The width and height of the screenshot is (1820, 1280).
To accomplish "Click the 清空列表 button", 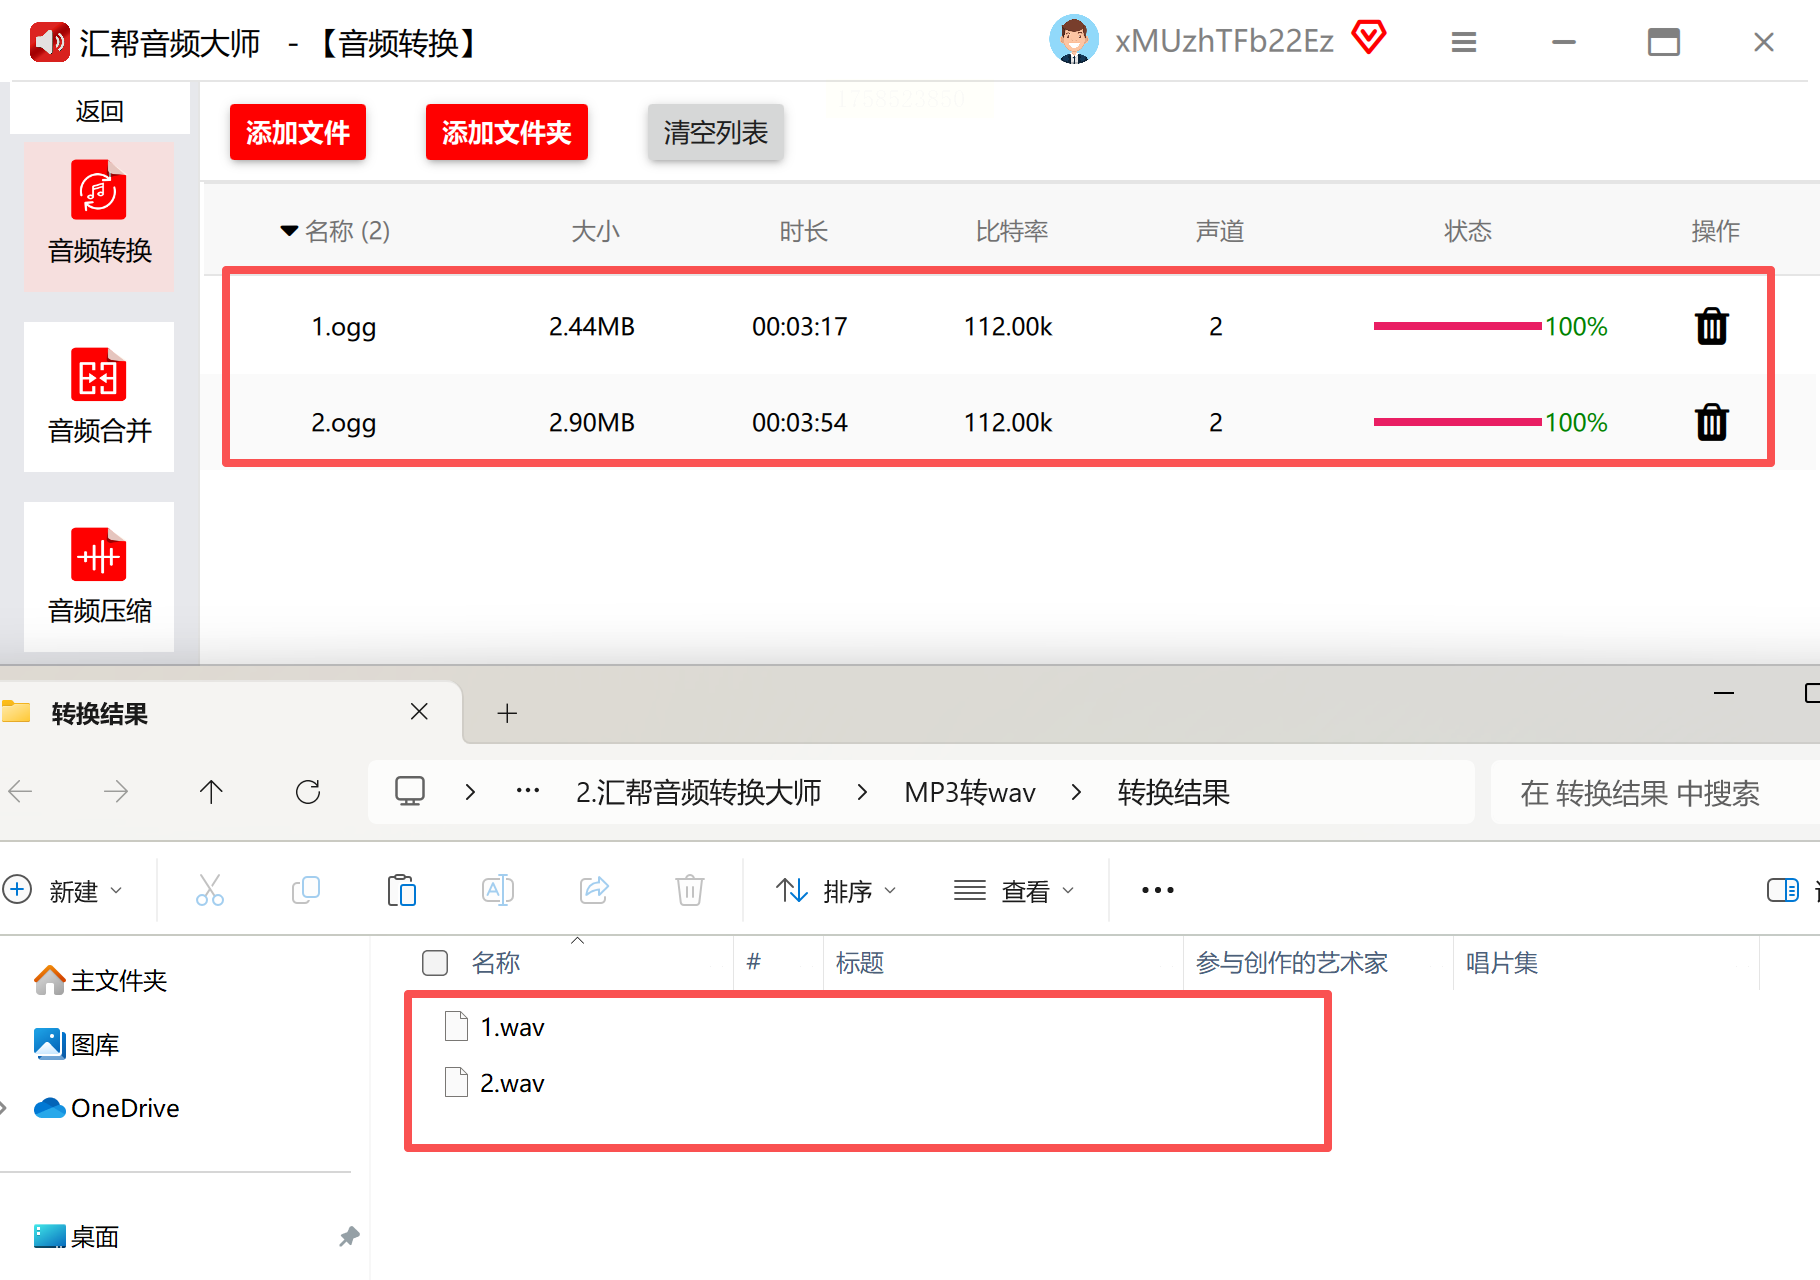I will pyautogui.click(x=716, y=132).
